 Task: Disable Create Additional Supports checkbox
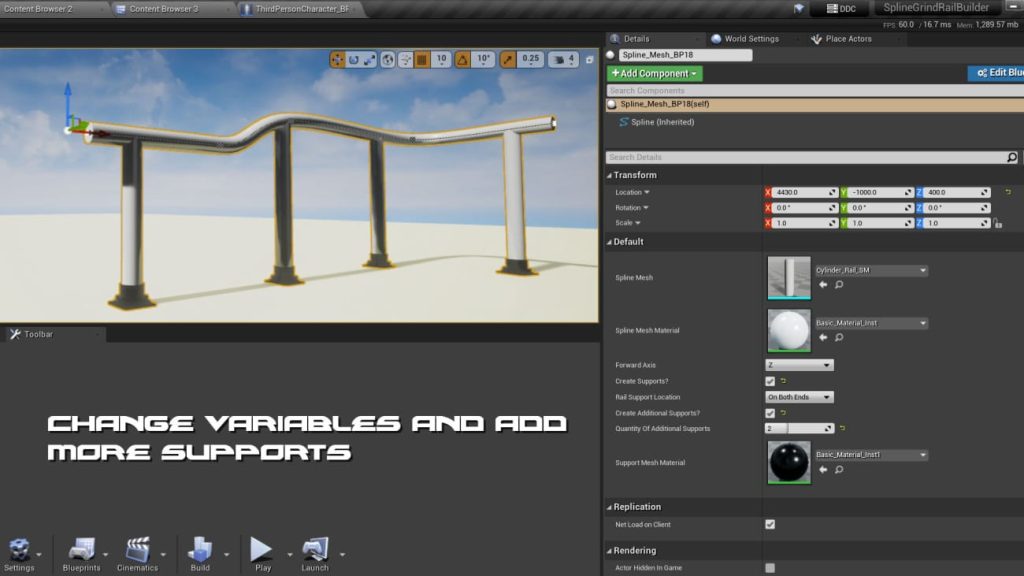770,413
